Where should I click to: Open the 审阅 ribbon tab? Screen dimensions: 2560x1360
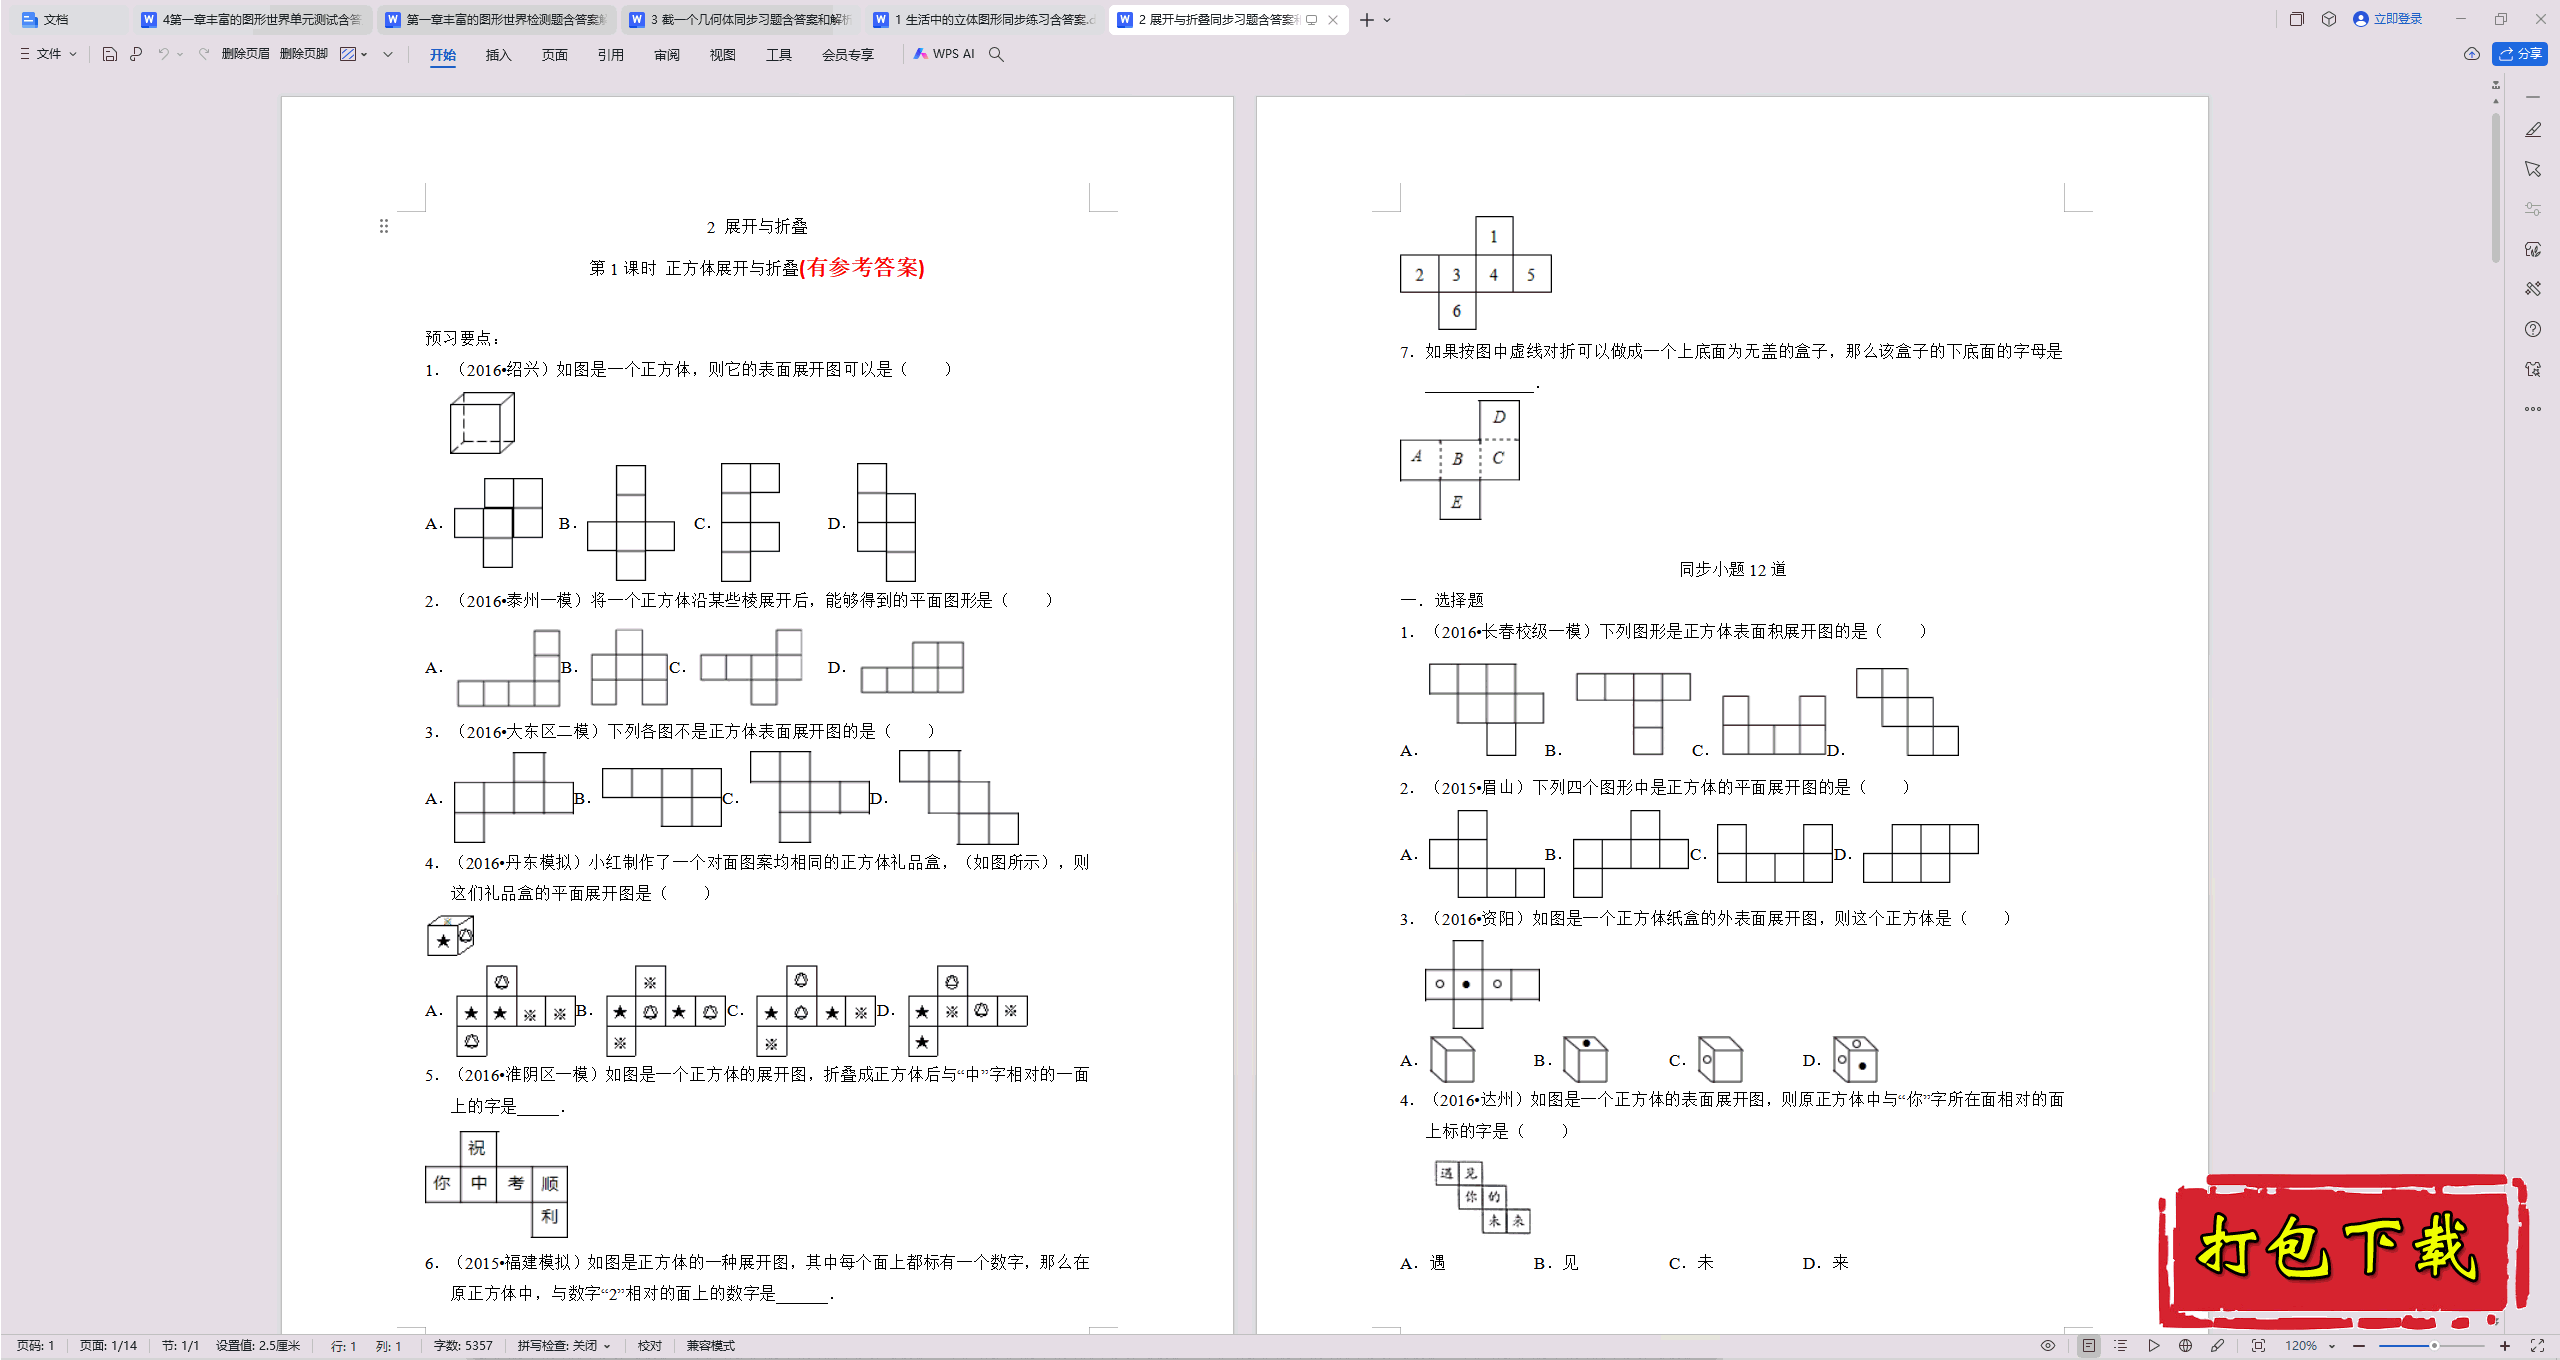(x=667, y=55)
